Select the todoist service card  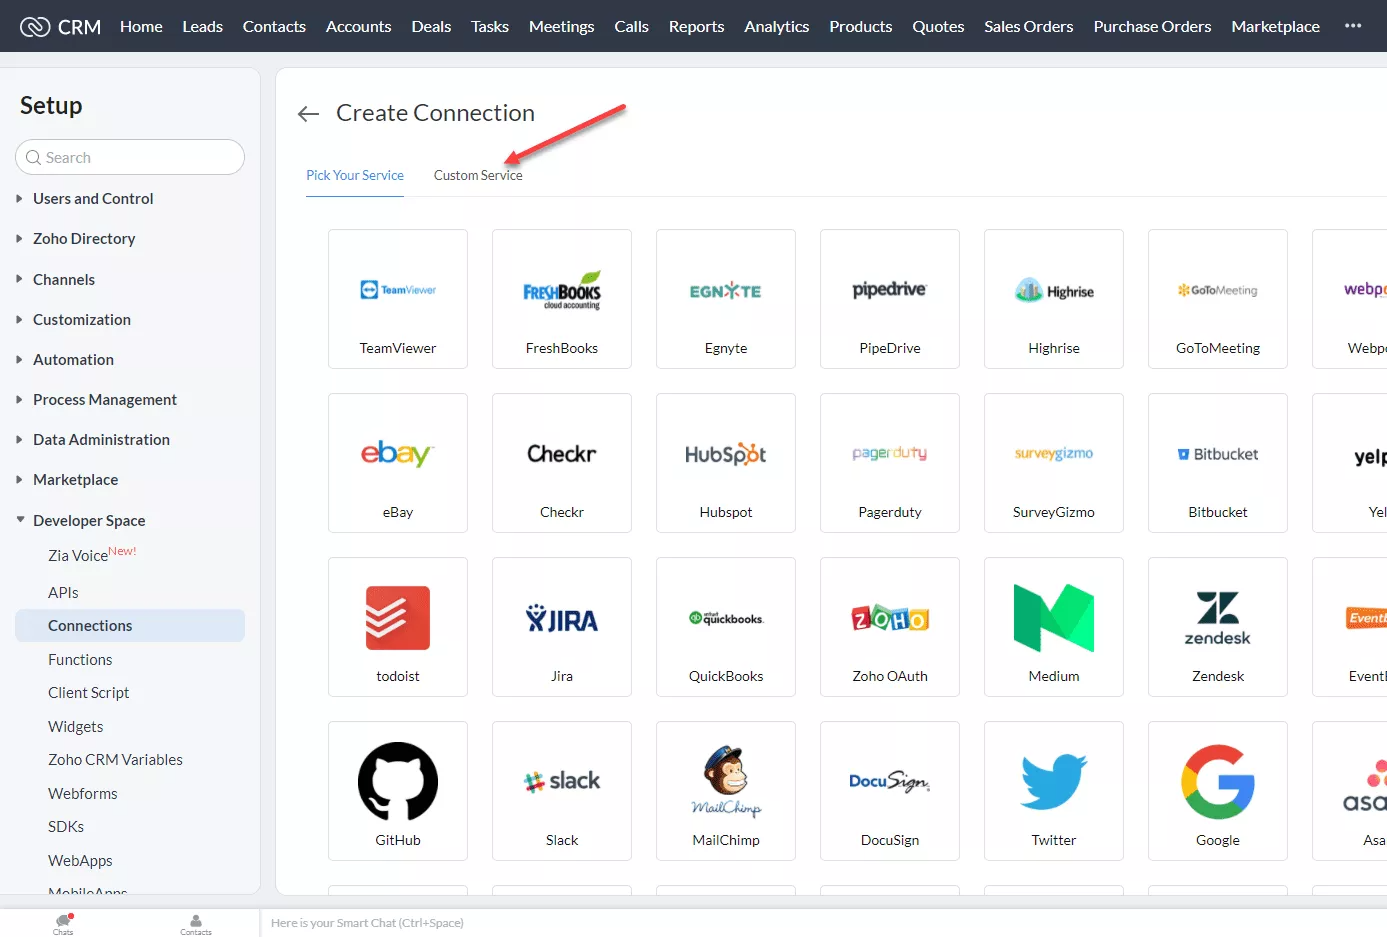point(398,627)
